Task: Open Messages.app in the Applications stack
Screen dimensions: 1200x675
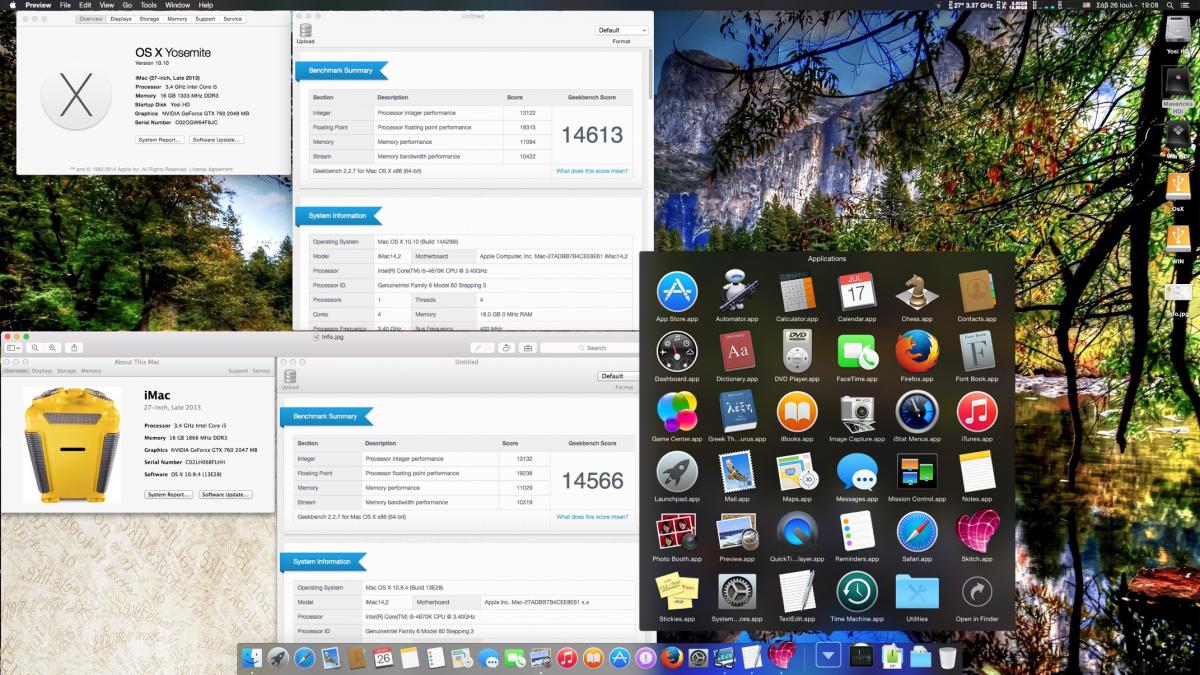Action: click(x=857, y=471)
